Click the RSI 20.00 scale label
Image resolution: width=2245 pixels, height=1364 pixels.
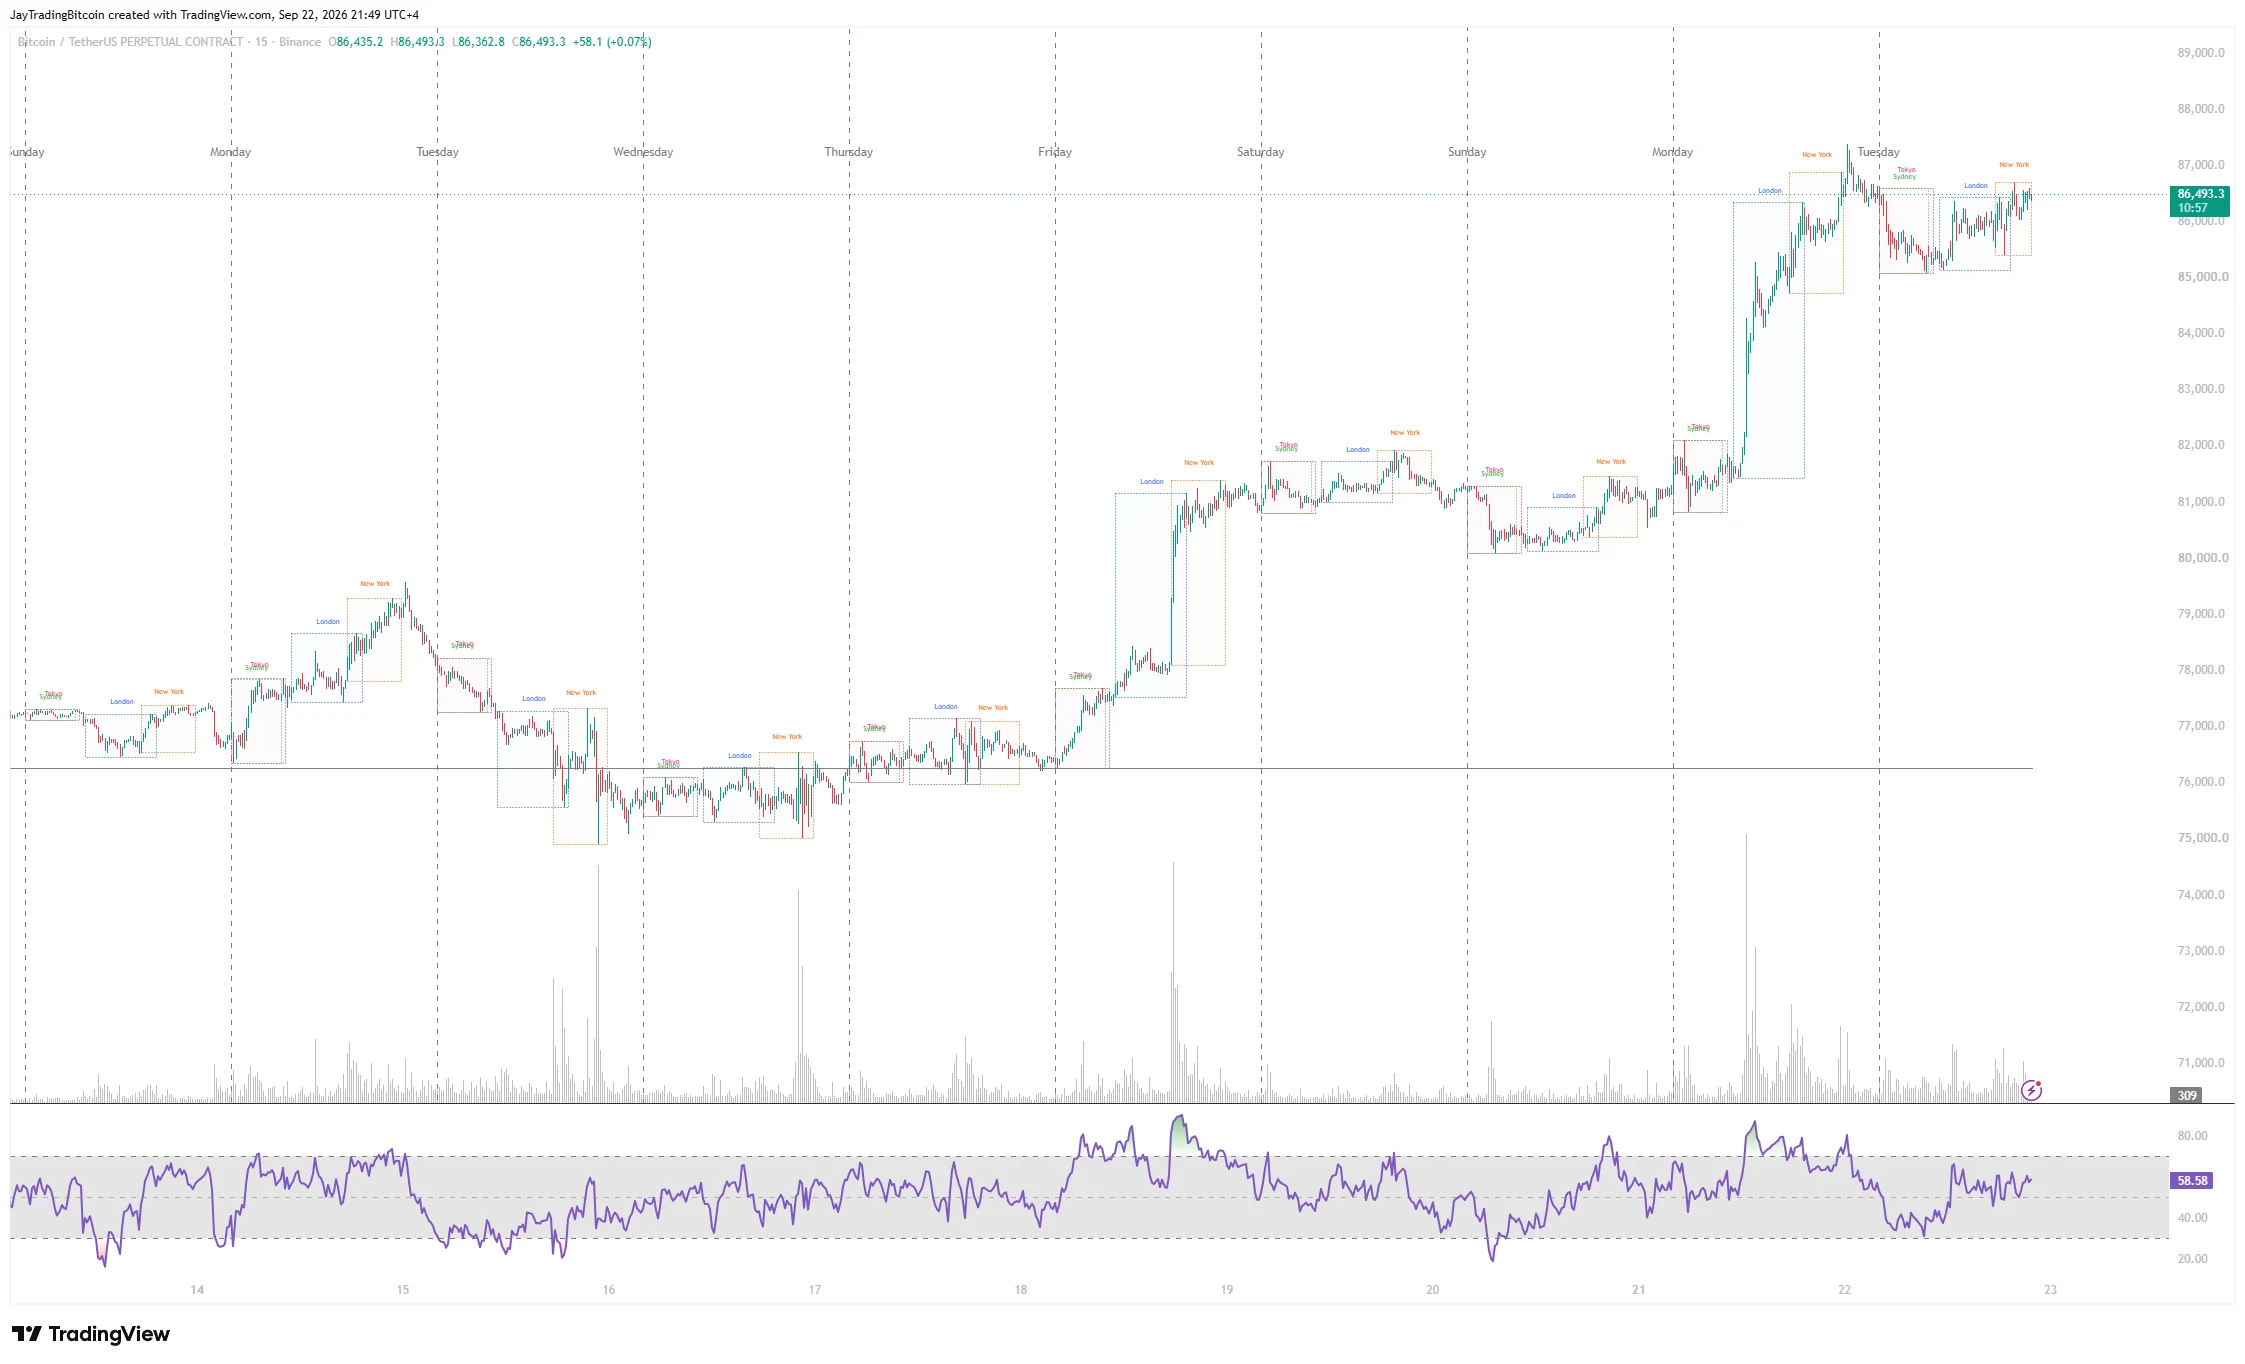click(2192, 1259)
